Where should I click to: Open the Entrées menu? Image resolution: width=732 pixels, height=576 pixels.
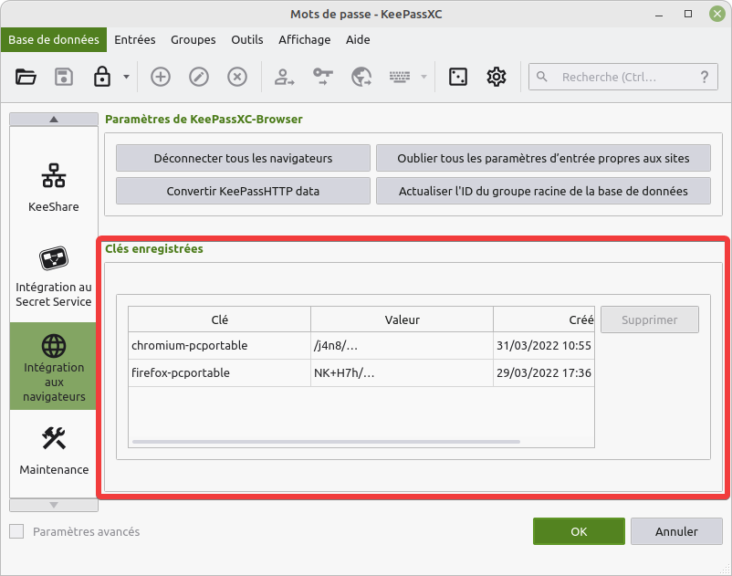135,40
